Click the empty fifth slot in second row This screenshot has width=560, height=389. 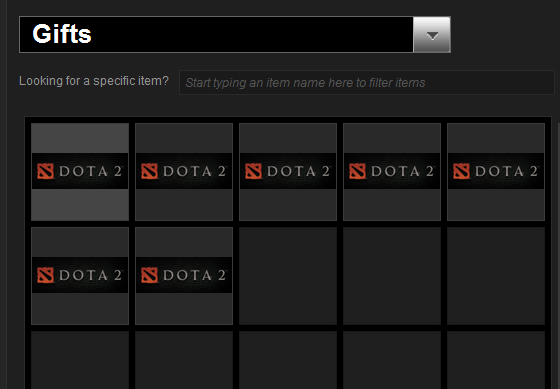coord(496,276)
